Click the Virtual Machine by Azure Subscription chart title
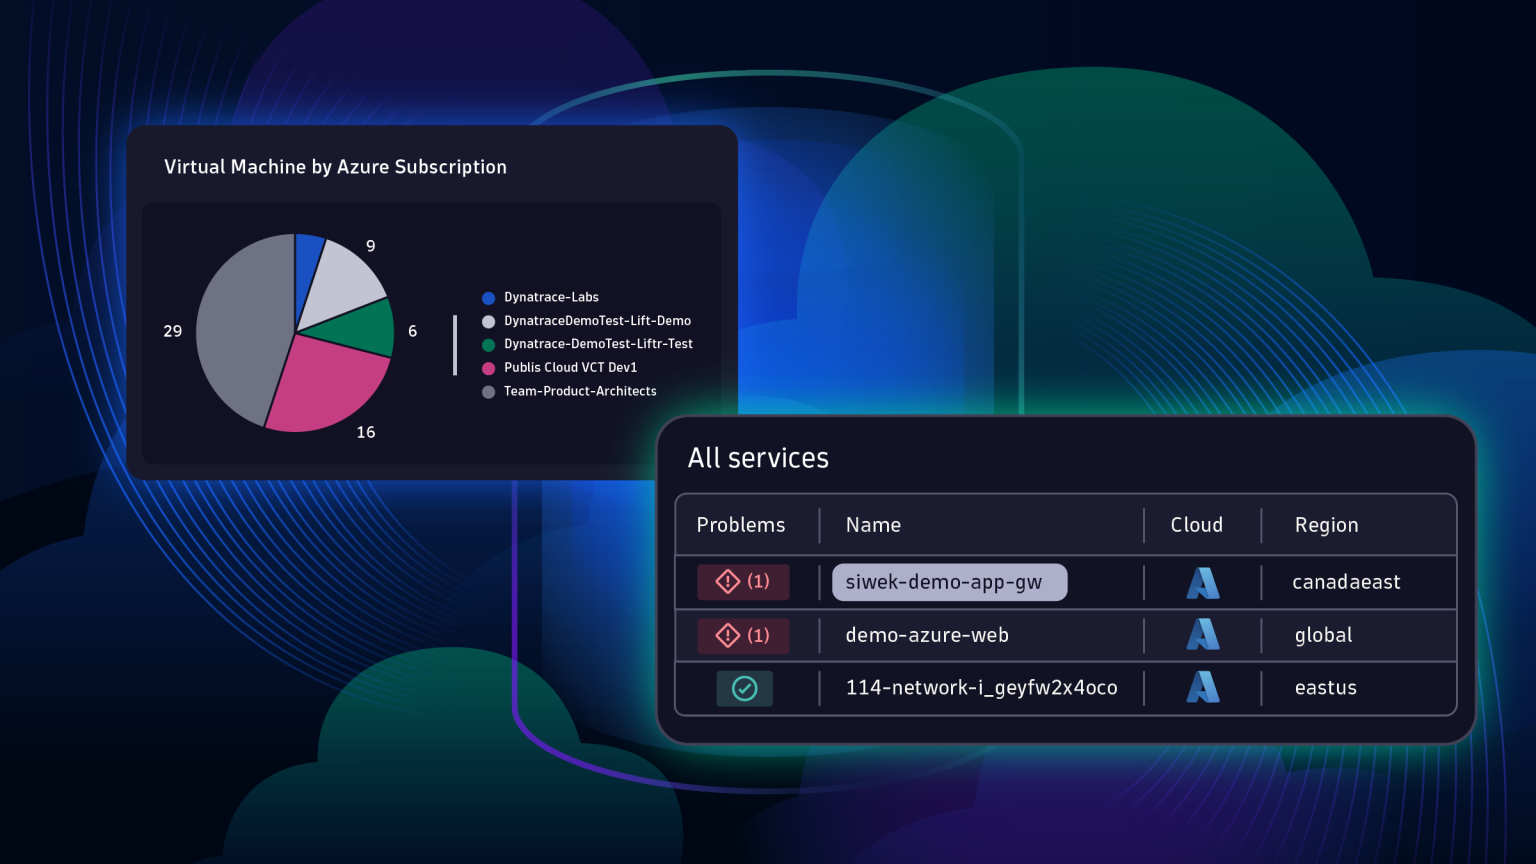The image size is (1536, 864). [x=336, y=167]
